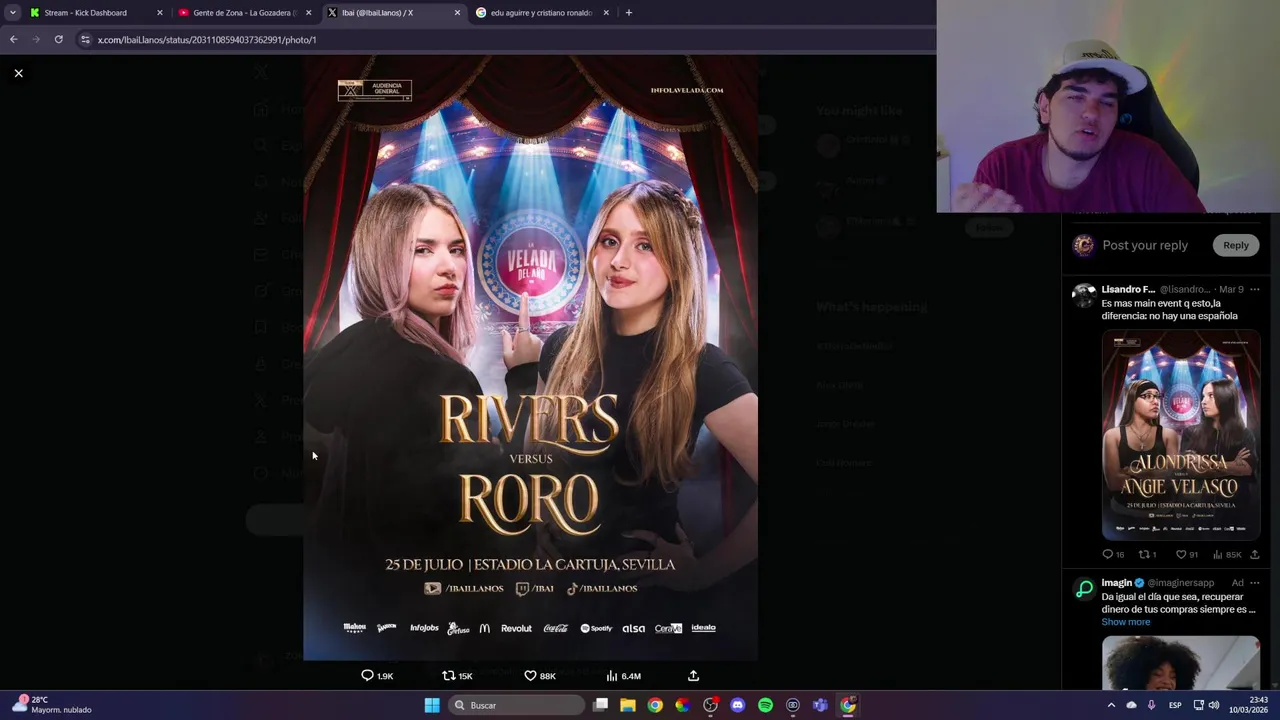The width and height of the screenshot is (1280, 720).
Task: Click the site information icon in the address bar
Action: point(85,40)
